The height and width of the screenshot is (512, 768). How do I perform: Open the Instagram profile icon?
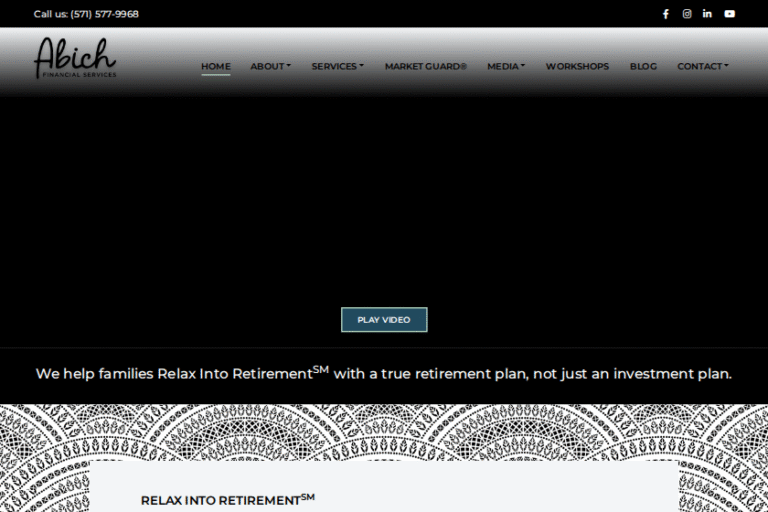(x=687, y=14)
